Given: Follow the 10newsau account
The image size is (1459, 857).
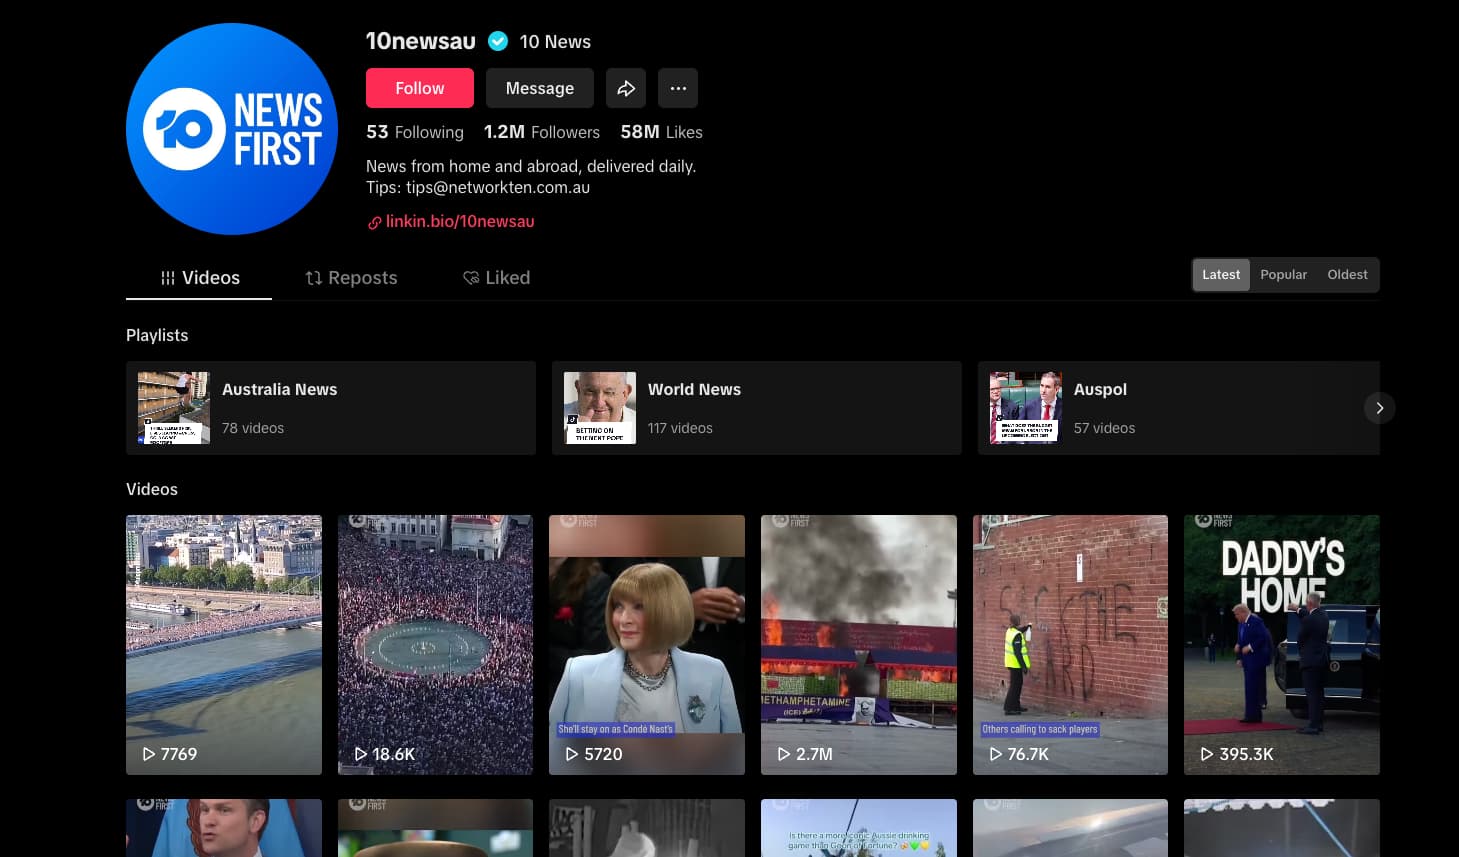Looking at the screenshot, I should click(x=420, y=88).
